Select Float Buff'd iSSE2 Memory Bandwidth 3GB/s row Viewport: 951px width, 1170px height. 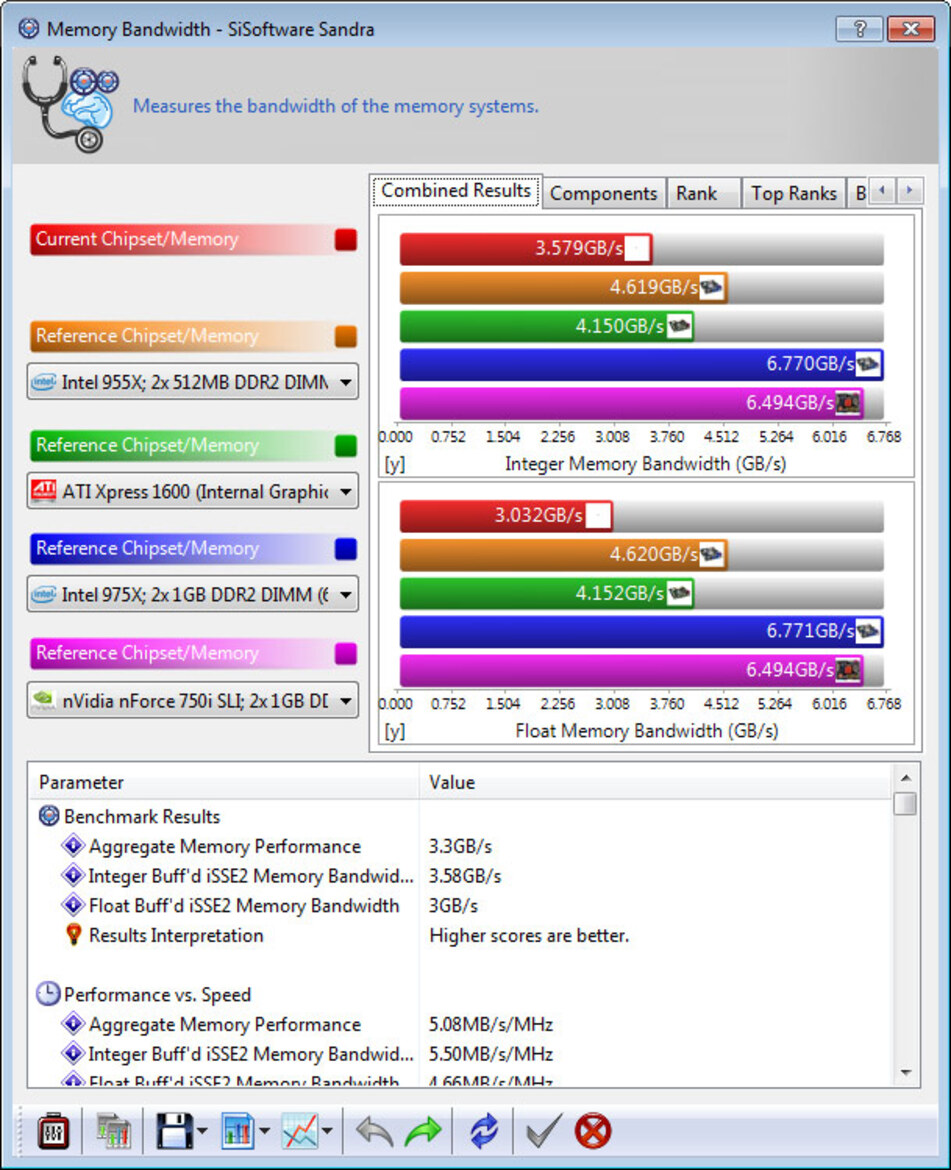(459, 905)
